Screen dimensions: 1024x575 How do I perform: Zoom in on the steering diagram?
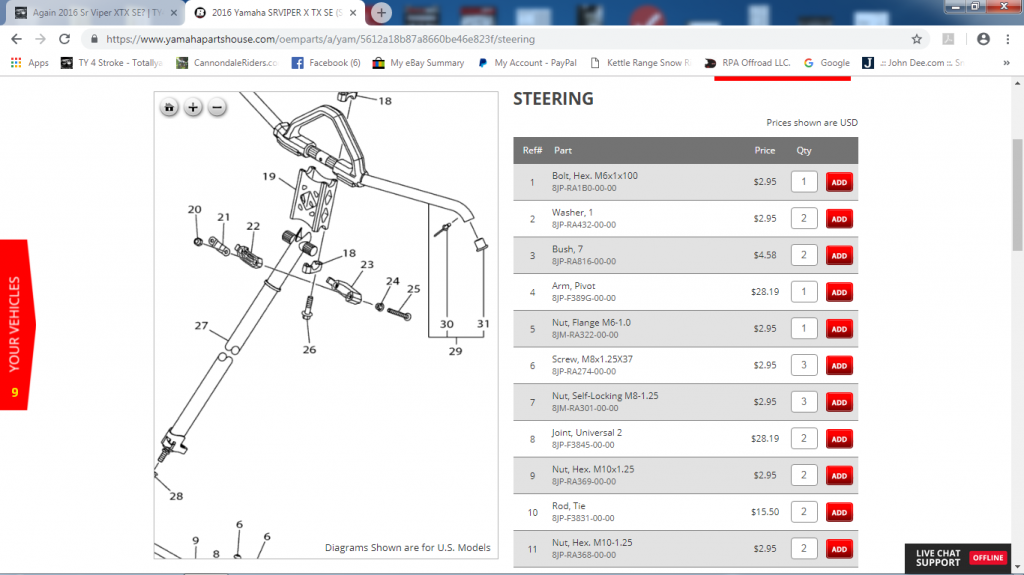point(193,107)
